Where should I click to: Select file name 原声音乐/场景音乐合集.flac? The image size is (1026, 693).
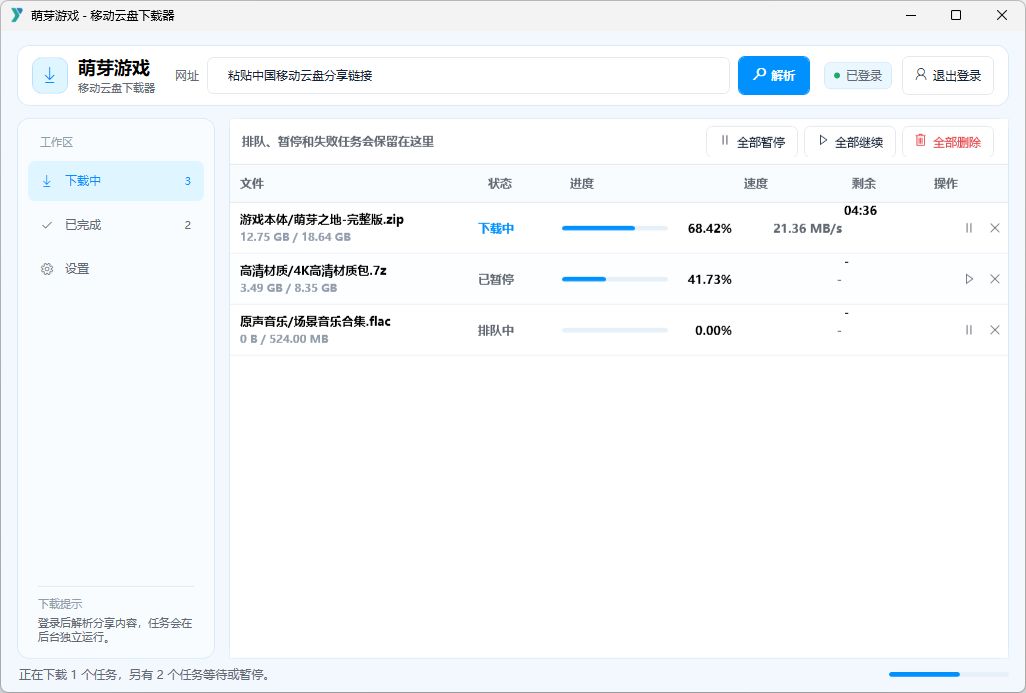click(315, 322)
